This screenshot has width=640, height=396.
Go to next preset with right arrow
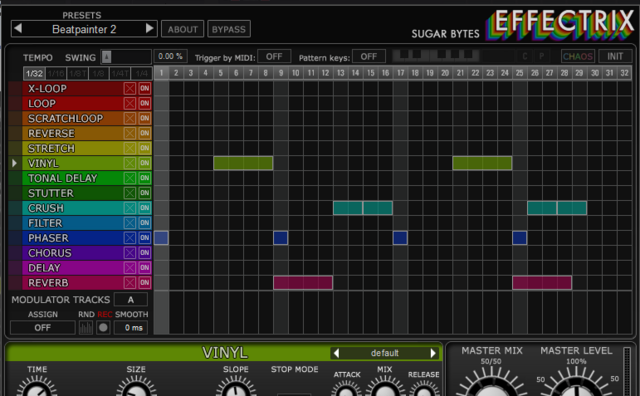(149, 29)
